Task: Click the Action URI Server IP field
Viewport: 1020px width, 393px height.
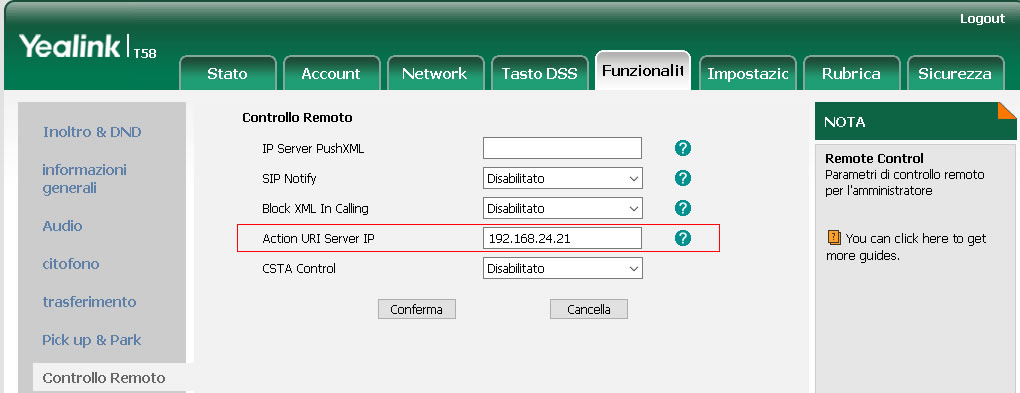Action: 562,238
